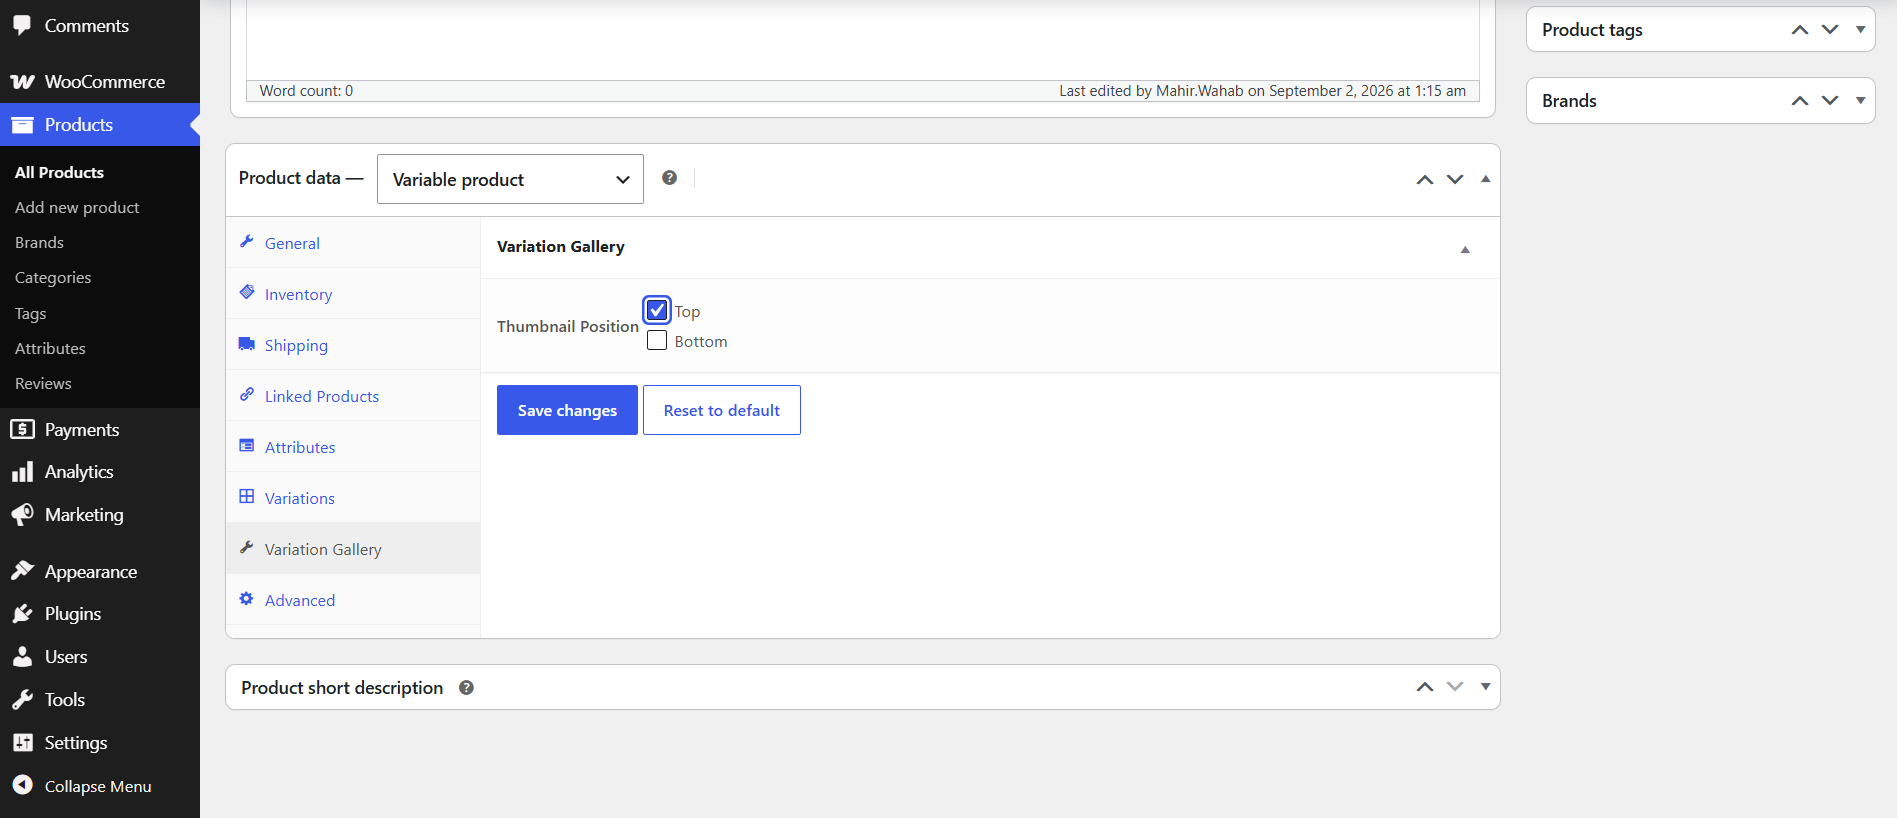Click Reset to default button

pos(722,410)
